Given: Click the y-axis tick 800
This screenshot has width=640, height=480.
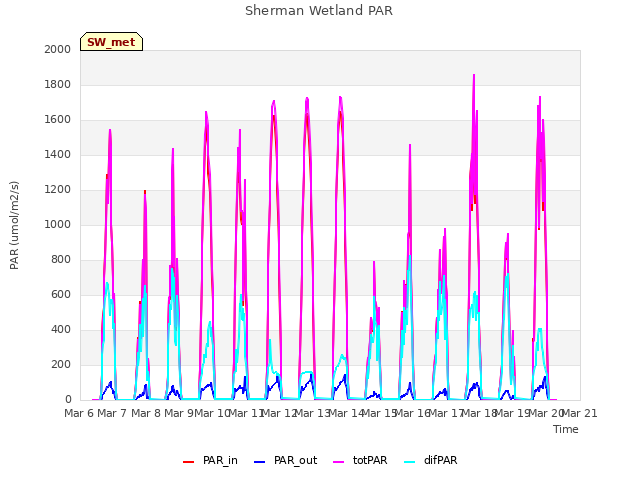Looking at the screenshot, I should [x=61, y=260].
